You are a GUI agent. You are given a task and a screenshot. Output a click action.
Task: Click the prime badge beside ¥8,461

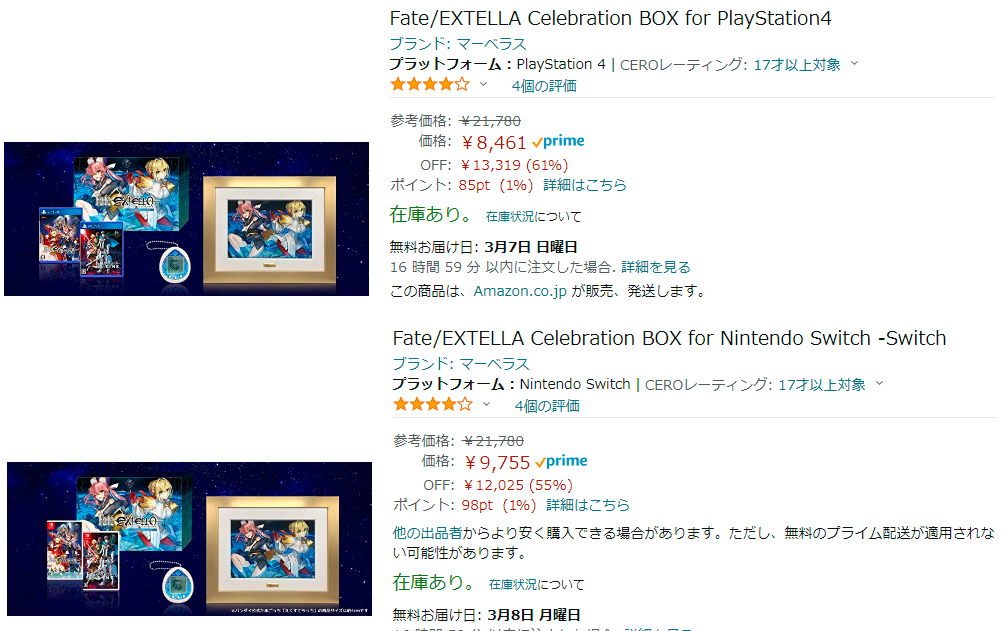pyautogui.click(x=558, y=142)
